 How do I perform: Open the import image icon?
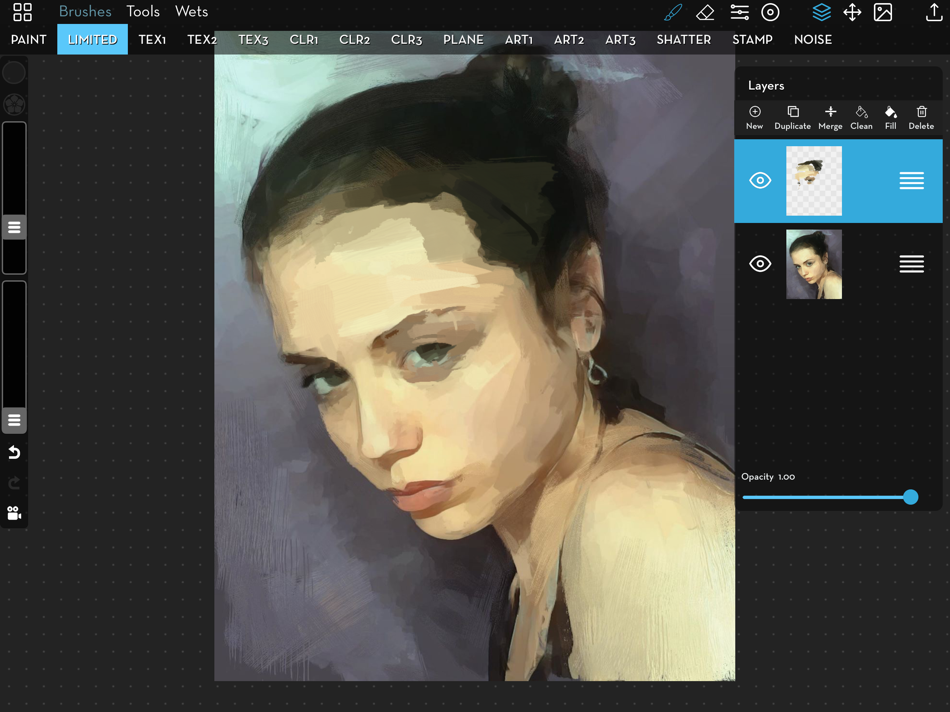click(x=883, y=13)
